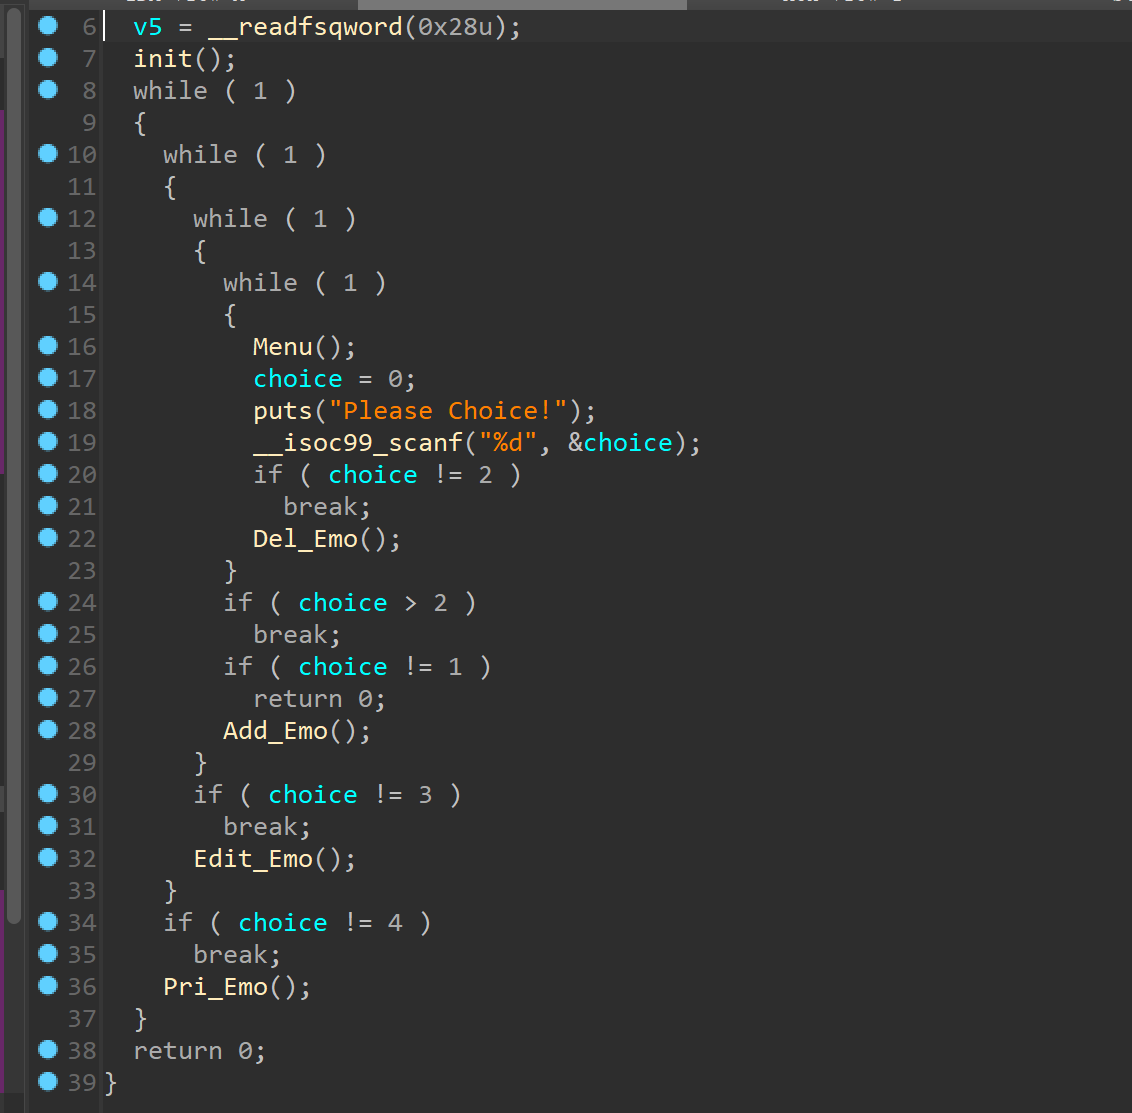The height and width of the screenshot is (1113, 1132).
Task: Toggle breakpoint dot on line 36
Action: tap(48, 985)
